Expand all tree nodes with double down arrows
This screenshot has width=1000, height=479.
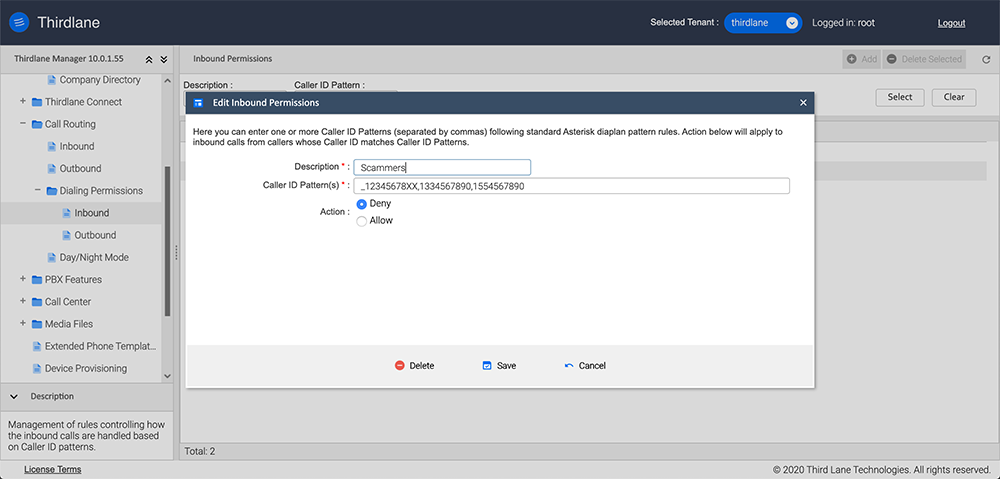(x=163, y=59)
